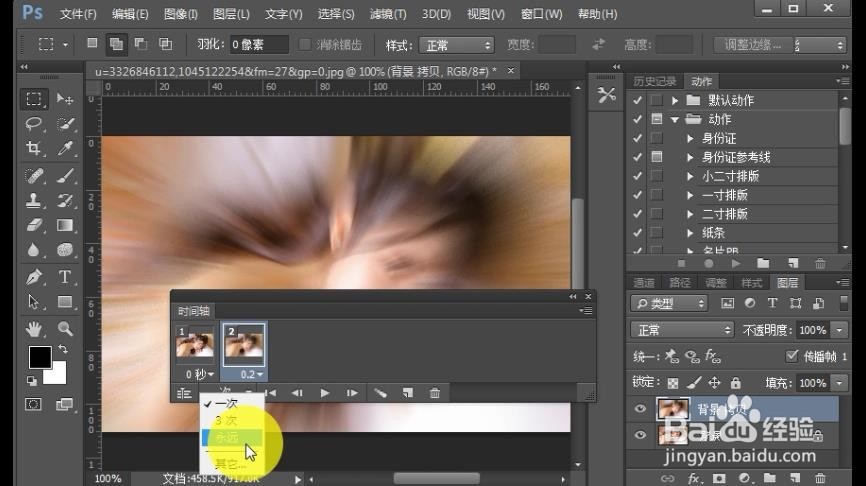Duplicate selected frame in timeline
The image size is (866, 486).
coord(408,393)
